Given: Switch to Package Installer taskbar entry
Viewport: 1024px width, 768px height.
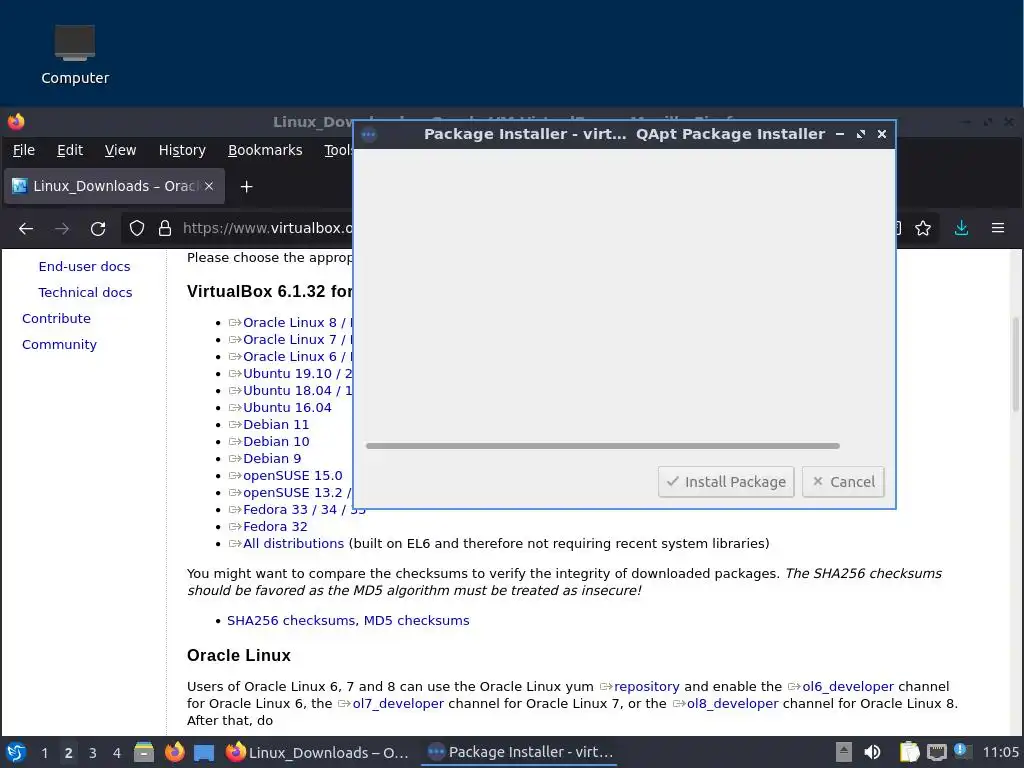Looking at the screenshot, I should (519, 752).
